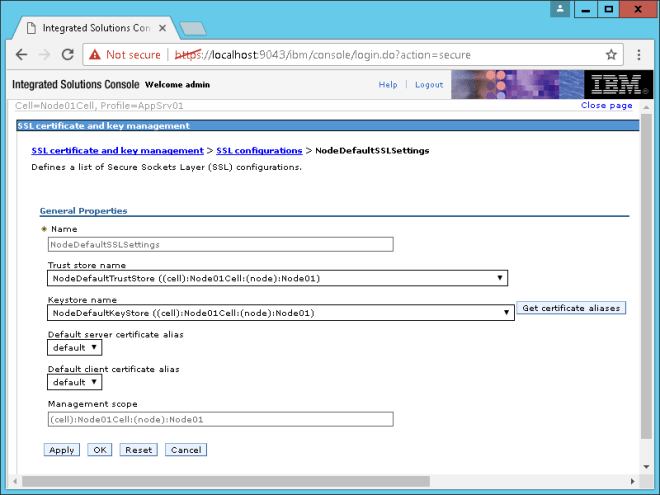
Task: Click the Not secure warning icon
Action: click(x=94, y=54)
